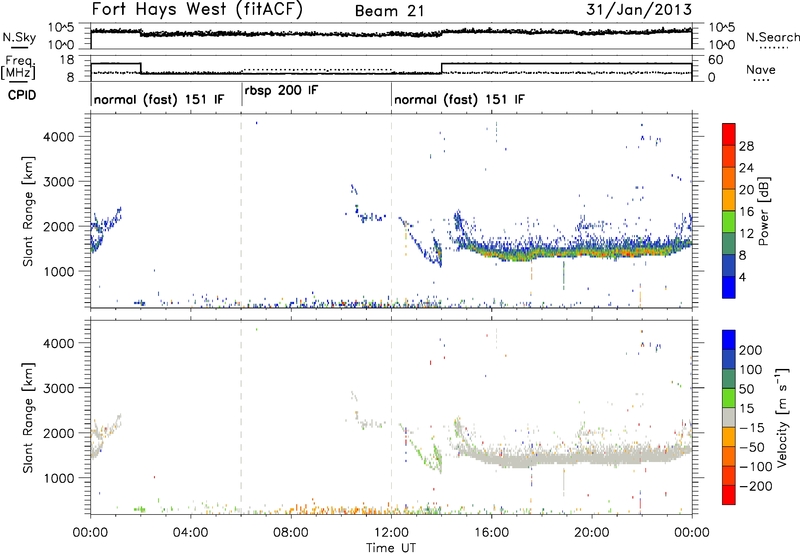Click the 'Slant Range [km]' label of the velocity panel
800x554 pixels.
pyautogui.click(x=28, y=417)
